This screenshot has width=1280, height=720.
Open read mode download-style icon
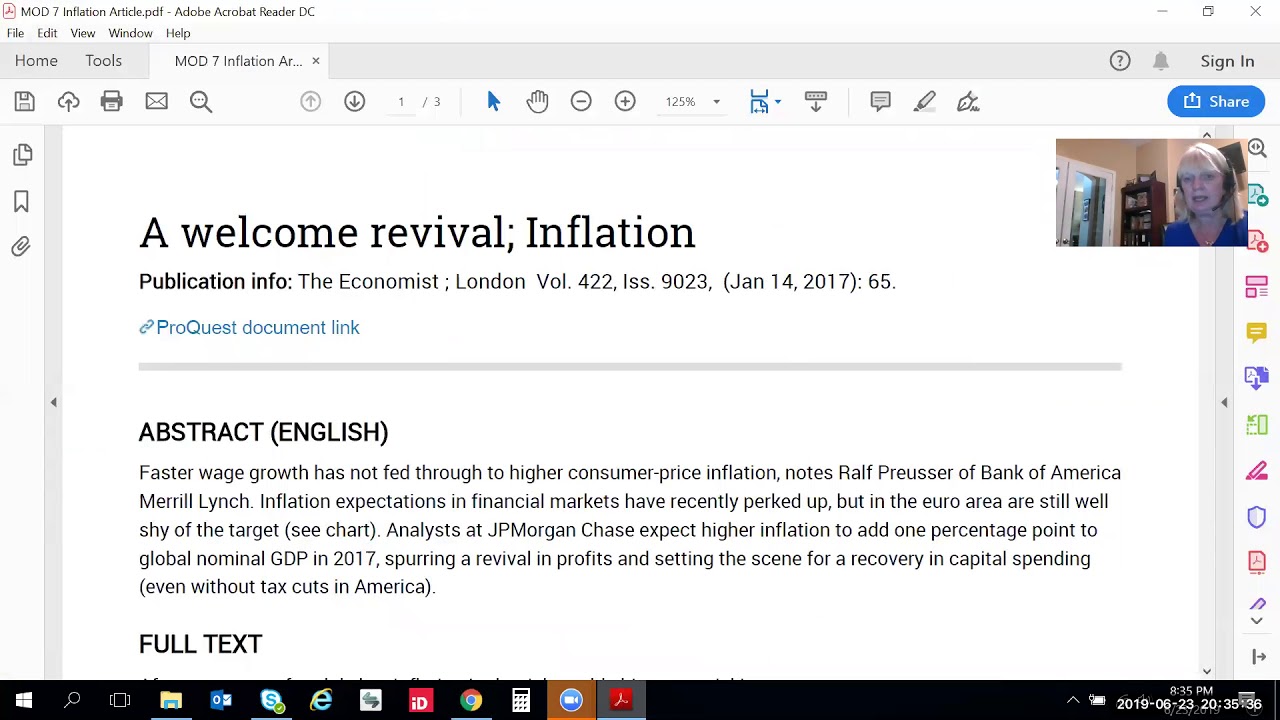(x=816, y=101)
